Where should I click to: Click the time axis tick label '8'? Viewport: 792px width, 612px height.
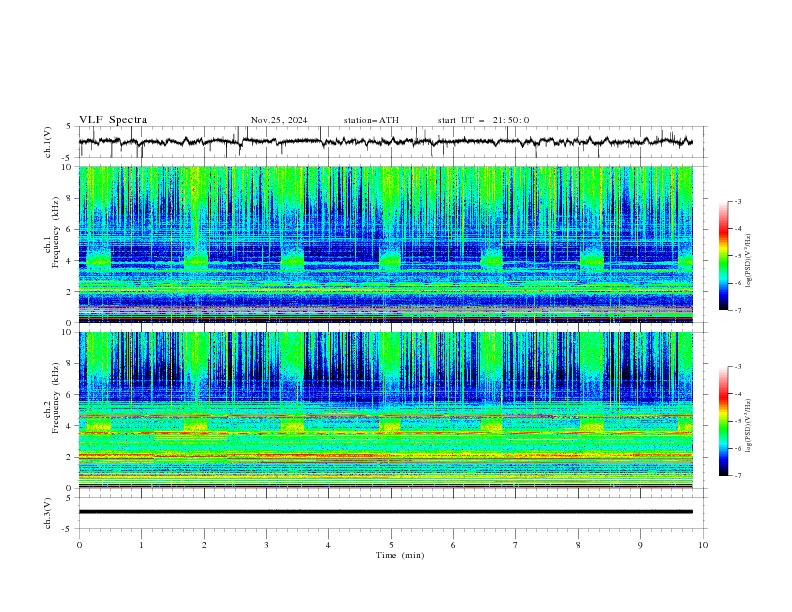578,545
